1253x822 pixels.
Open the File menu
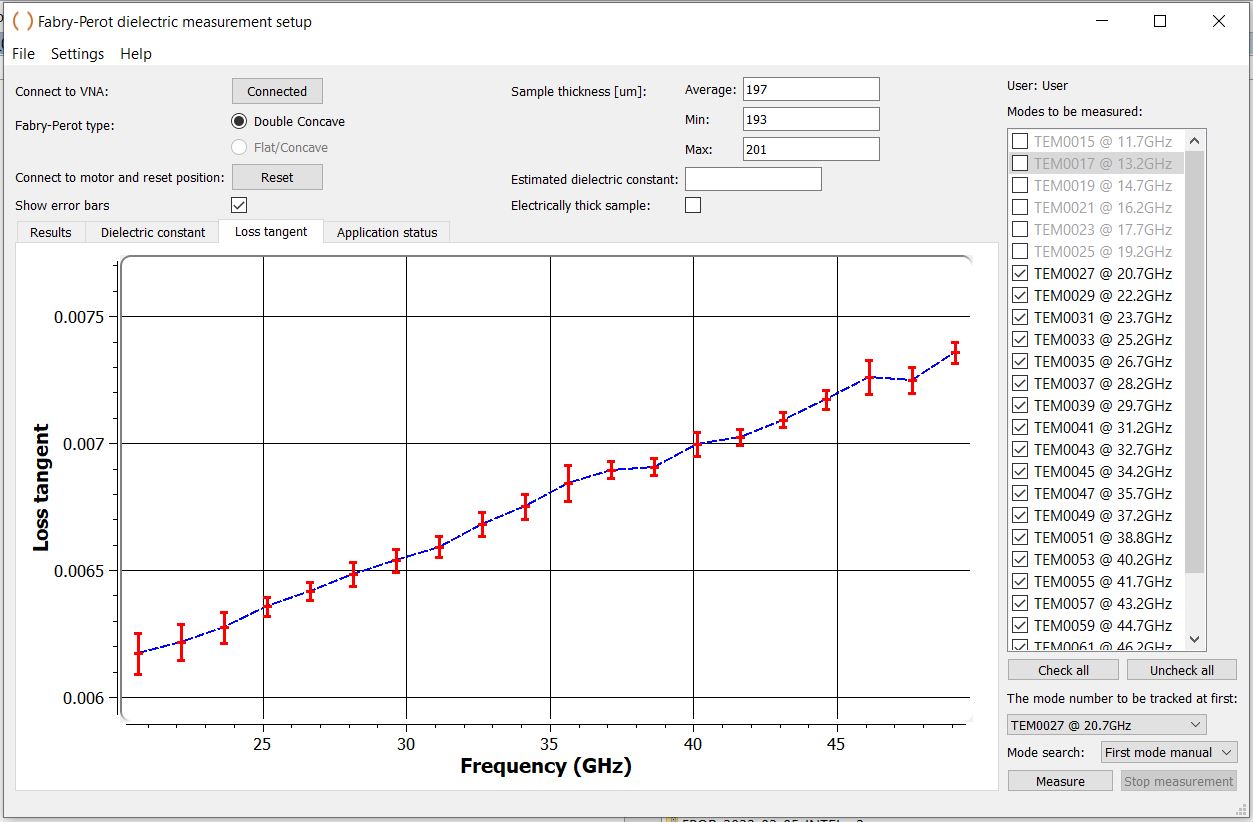[23, 54]
